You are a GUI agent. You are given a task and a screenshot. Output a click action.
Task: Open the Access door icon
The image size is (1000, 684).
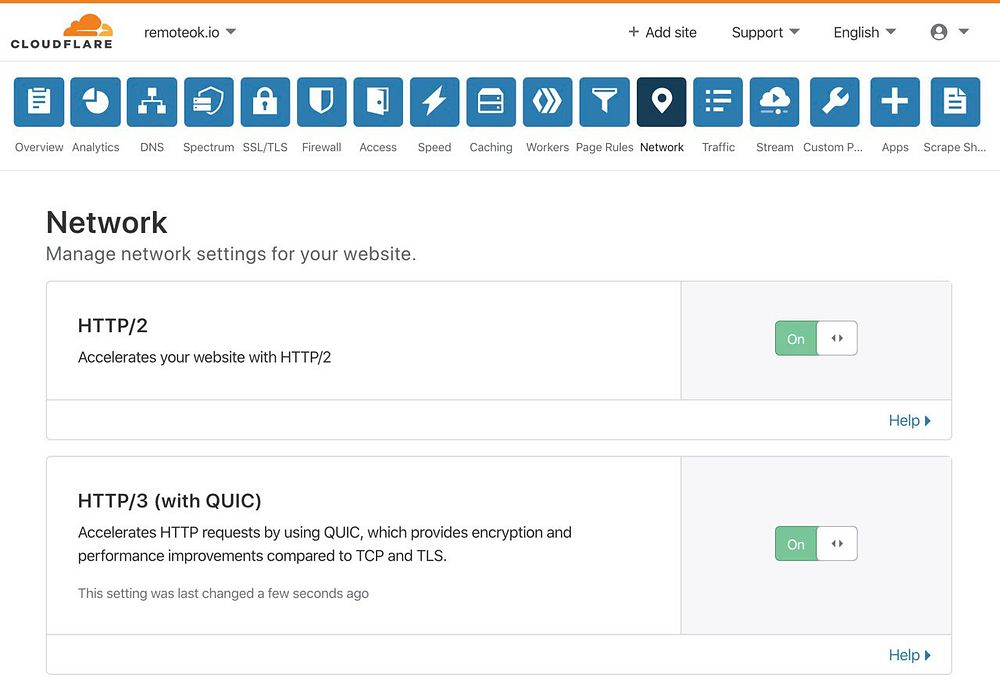(378, 102)
